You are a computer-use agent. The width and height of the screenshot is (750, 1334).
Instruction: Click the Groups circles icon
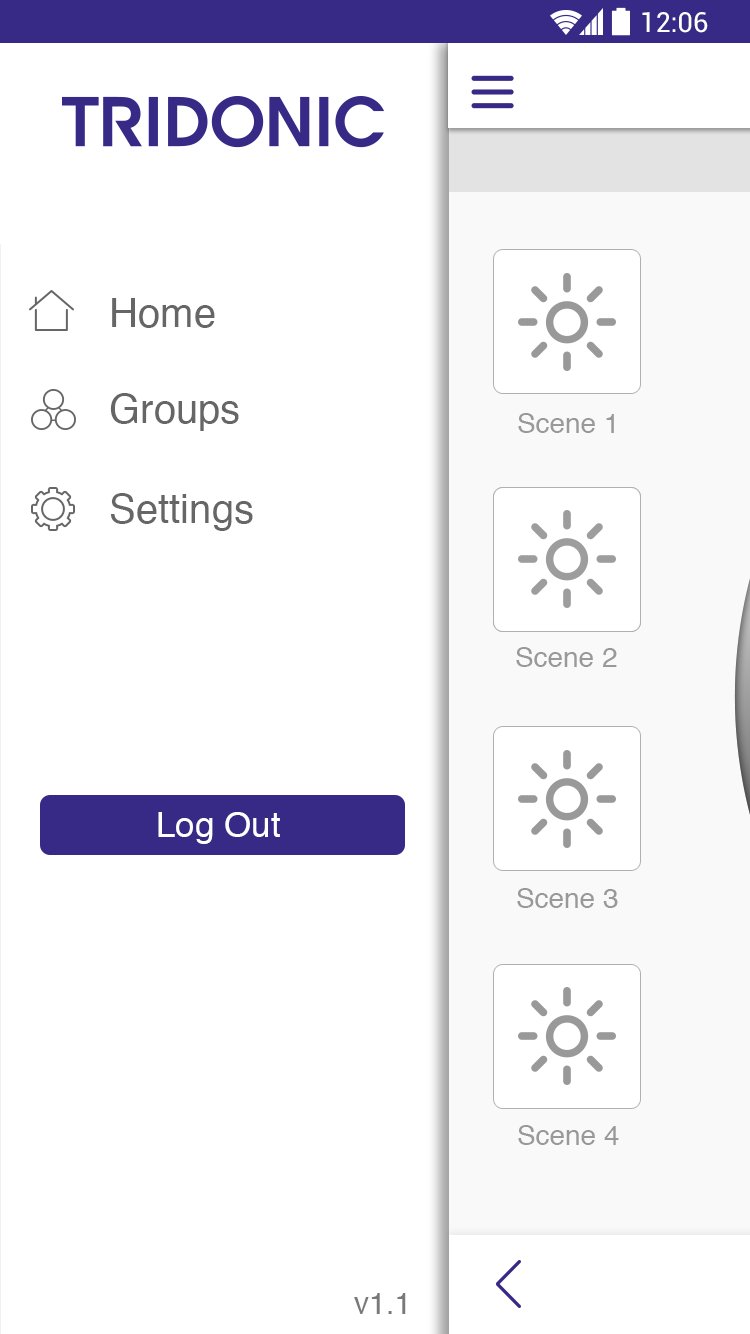click(53, 410)
